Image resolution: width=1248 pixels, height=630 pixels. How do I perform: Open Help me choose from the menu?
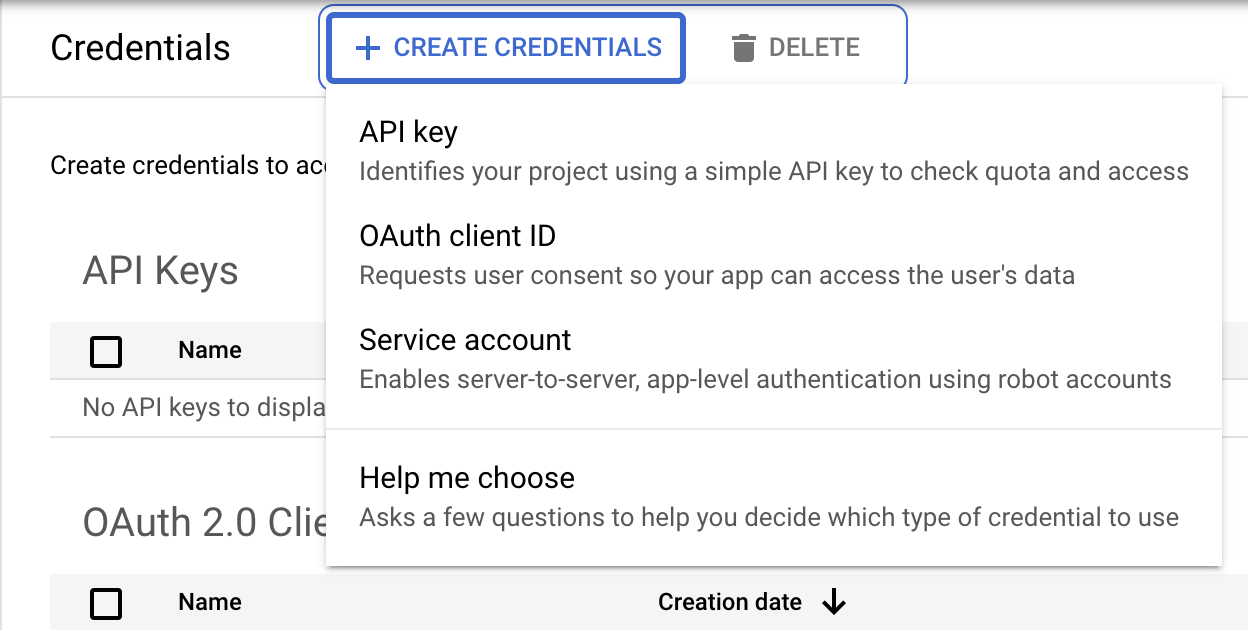(466, 478)
